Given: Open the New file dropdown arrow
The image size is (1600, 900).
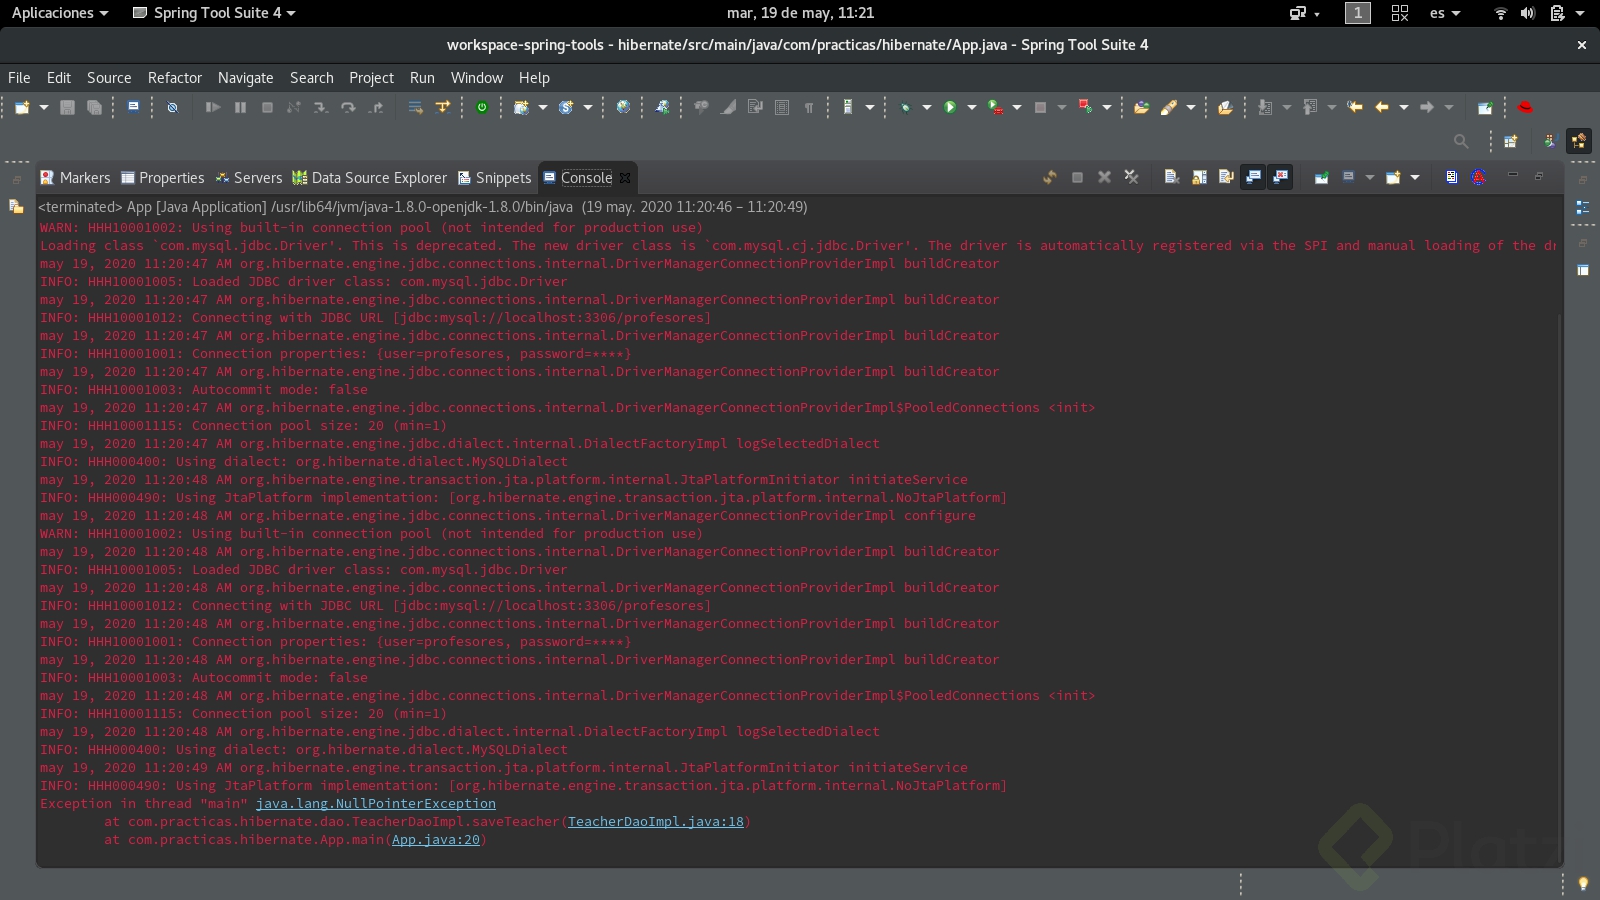Looking at the screenshot, I should pyautogui.click(x=43, y=107).
